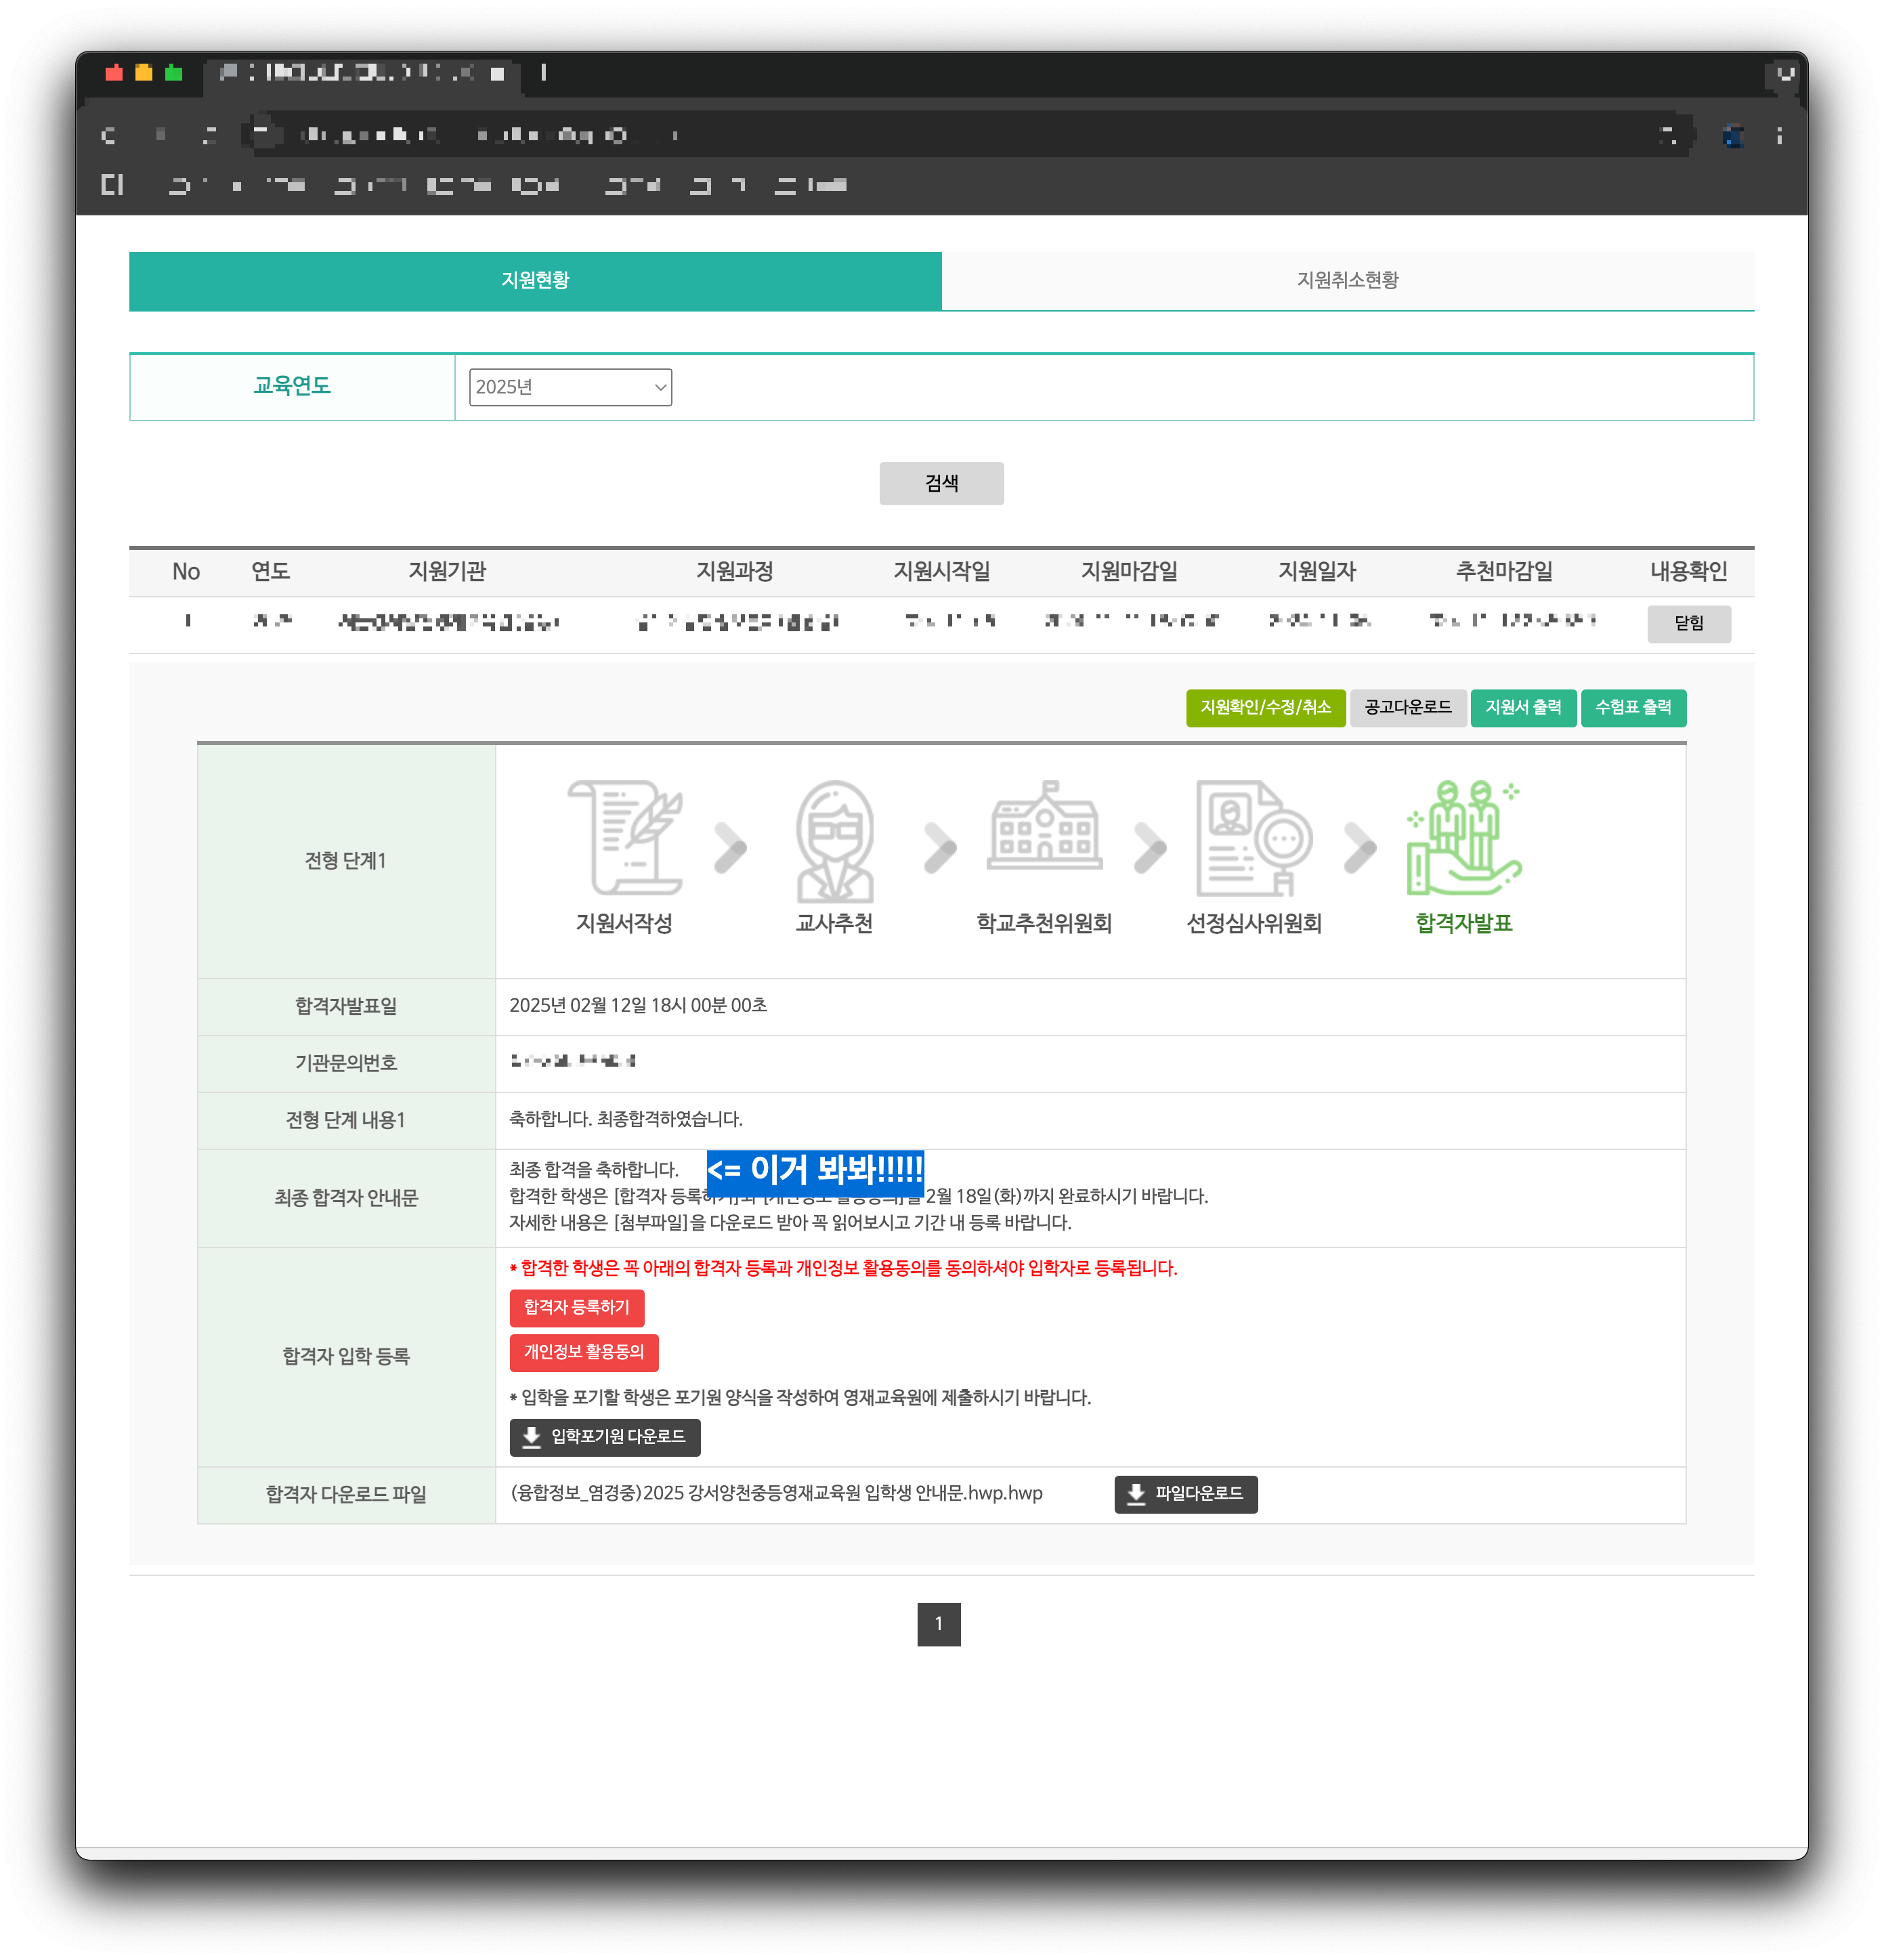Click the green 합격자발표 people icon
The width and height of the screenshot is (1884, 1960).
(1463, 838)
